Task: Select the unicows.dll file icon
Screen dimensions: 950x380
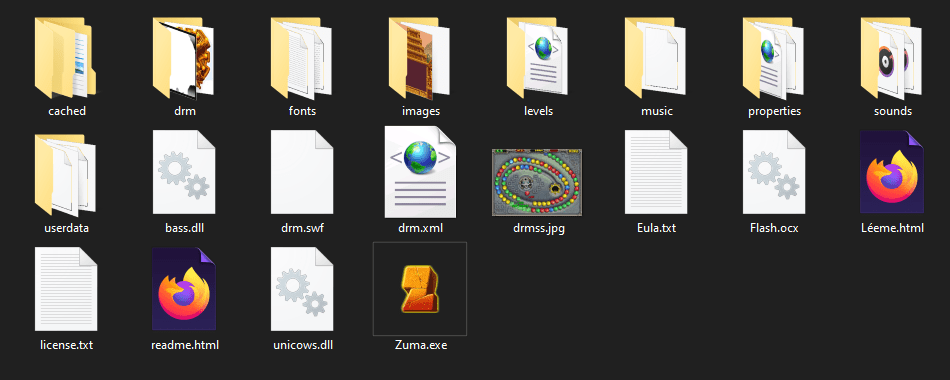Action: [x=302, y=289]
